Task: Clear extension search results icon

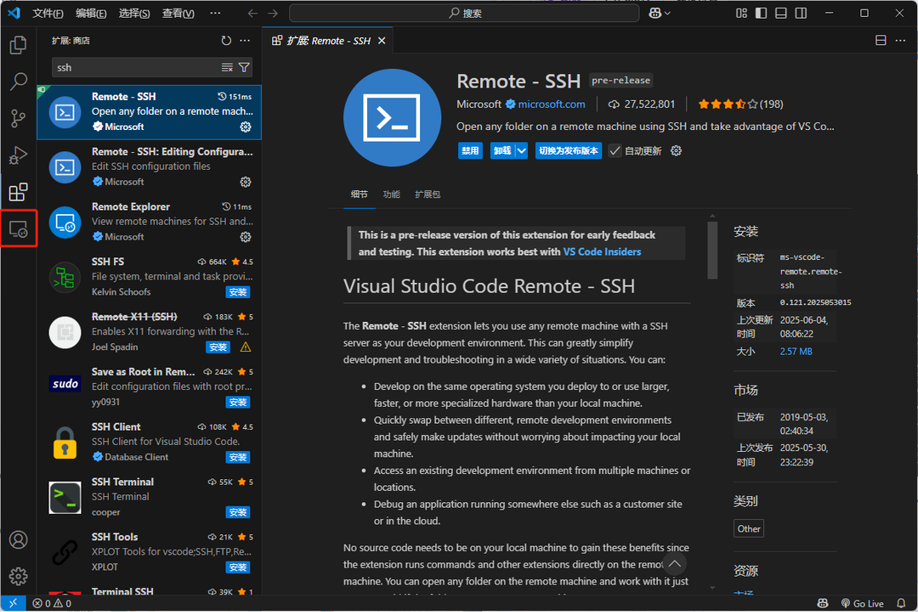Action: [x=227, y=67]
